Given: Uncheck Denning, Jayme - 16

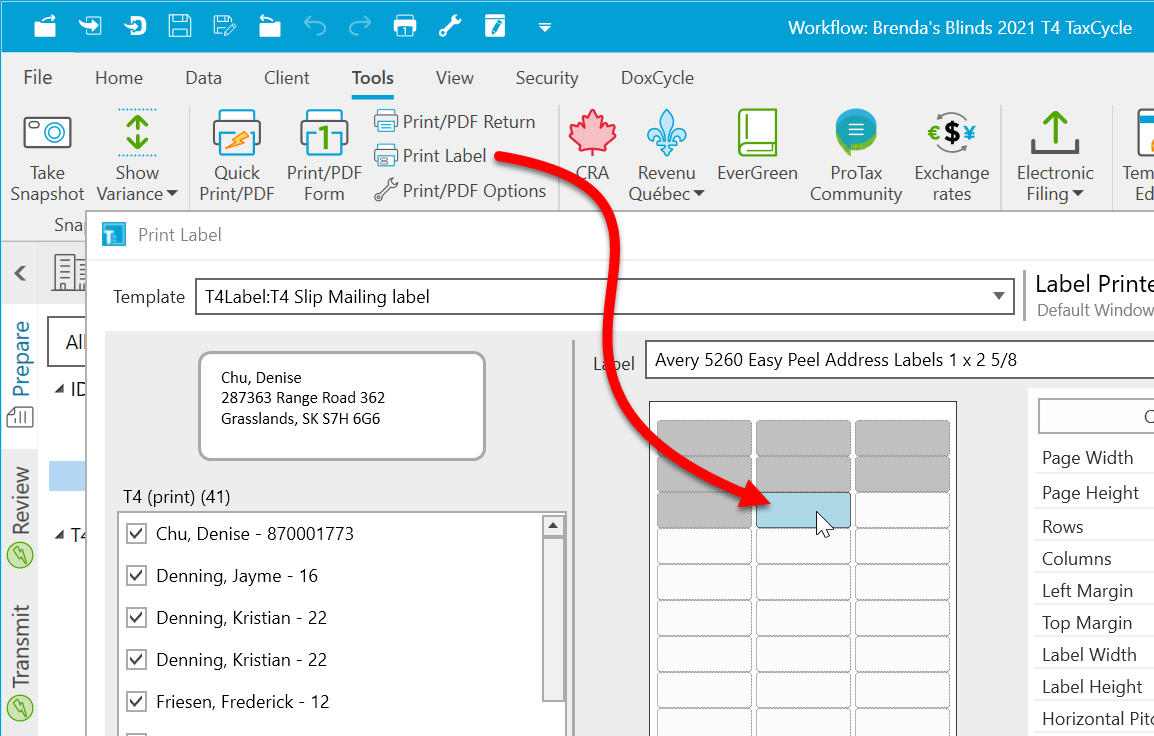Looking at the screenshot, I should point(136,575).
